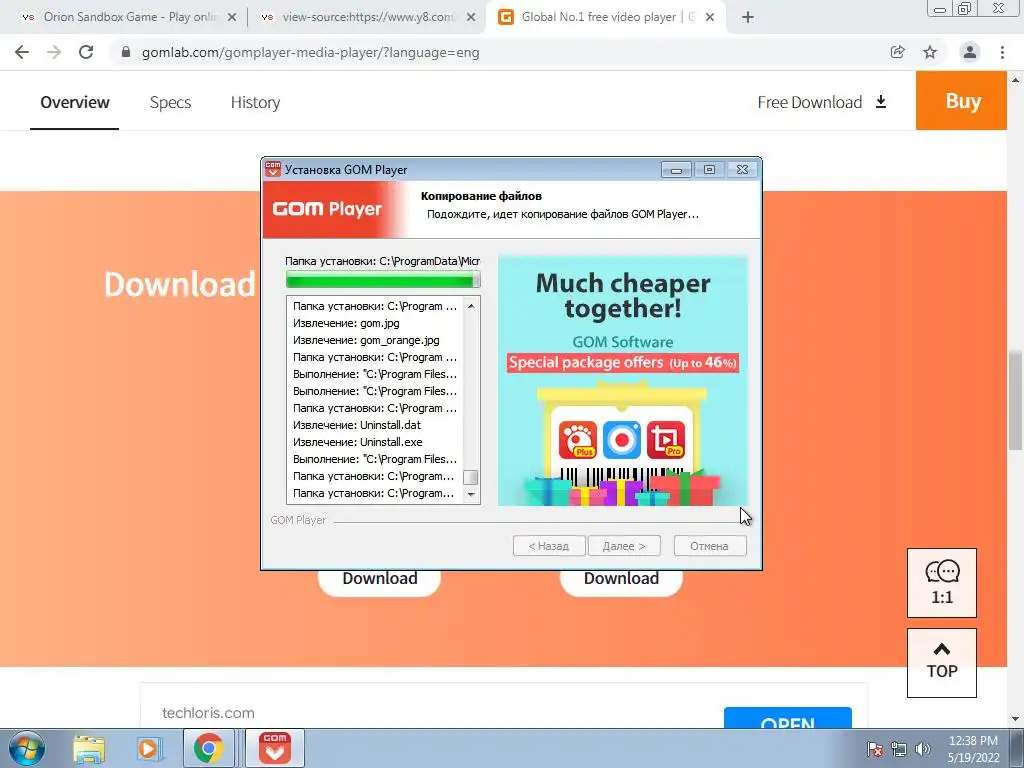This screenshot has width=1024, height=768.
Task: Go back to the previous page
Action: point(22,52)
